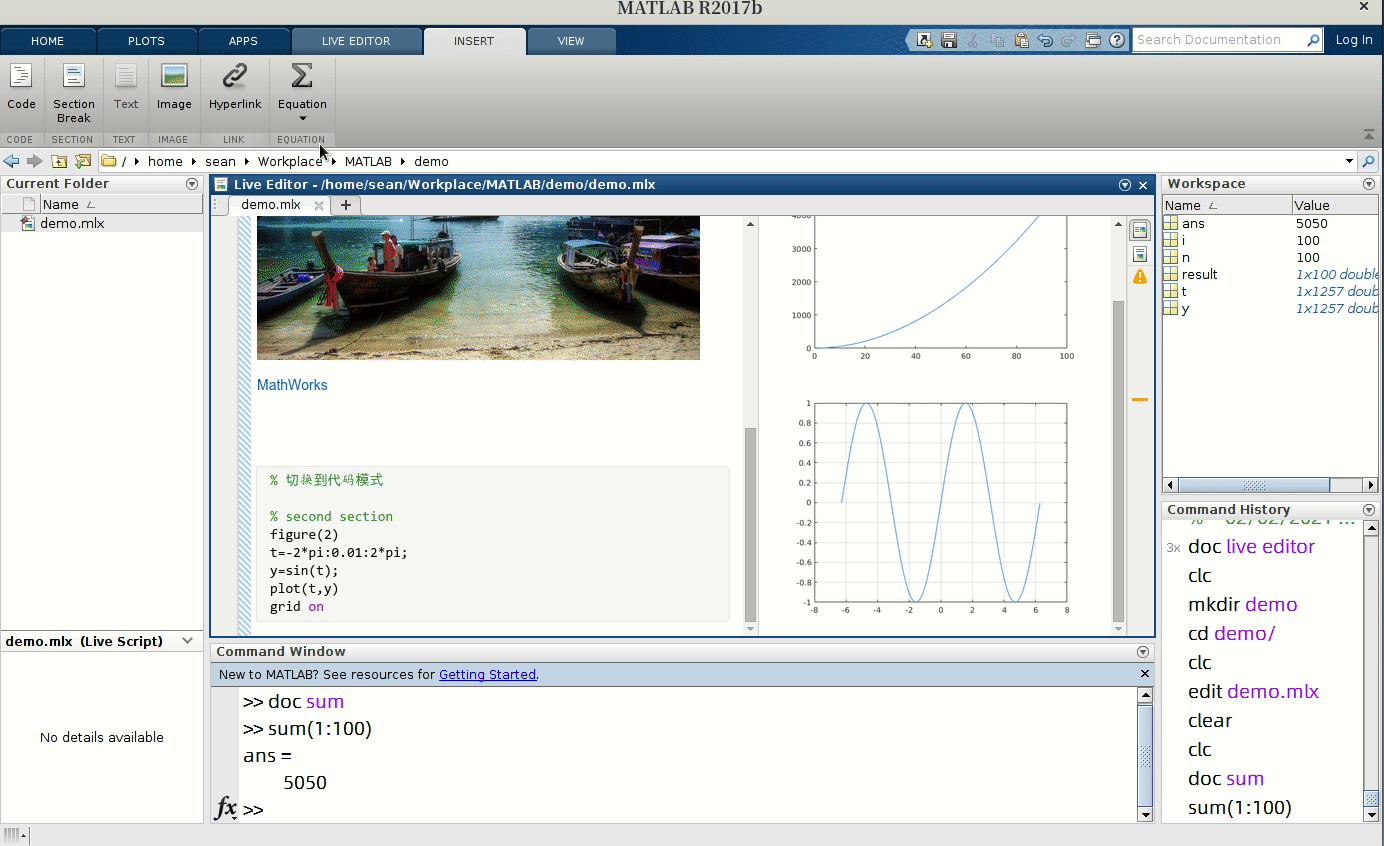This screenshot has height=846, width=1384.
Task: Click the orange warning triangle icon
Action: (1140, 277)
